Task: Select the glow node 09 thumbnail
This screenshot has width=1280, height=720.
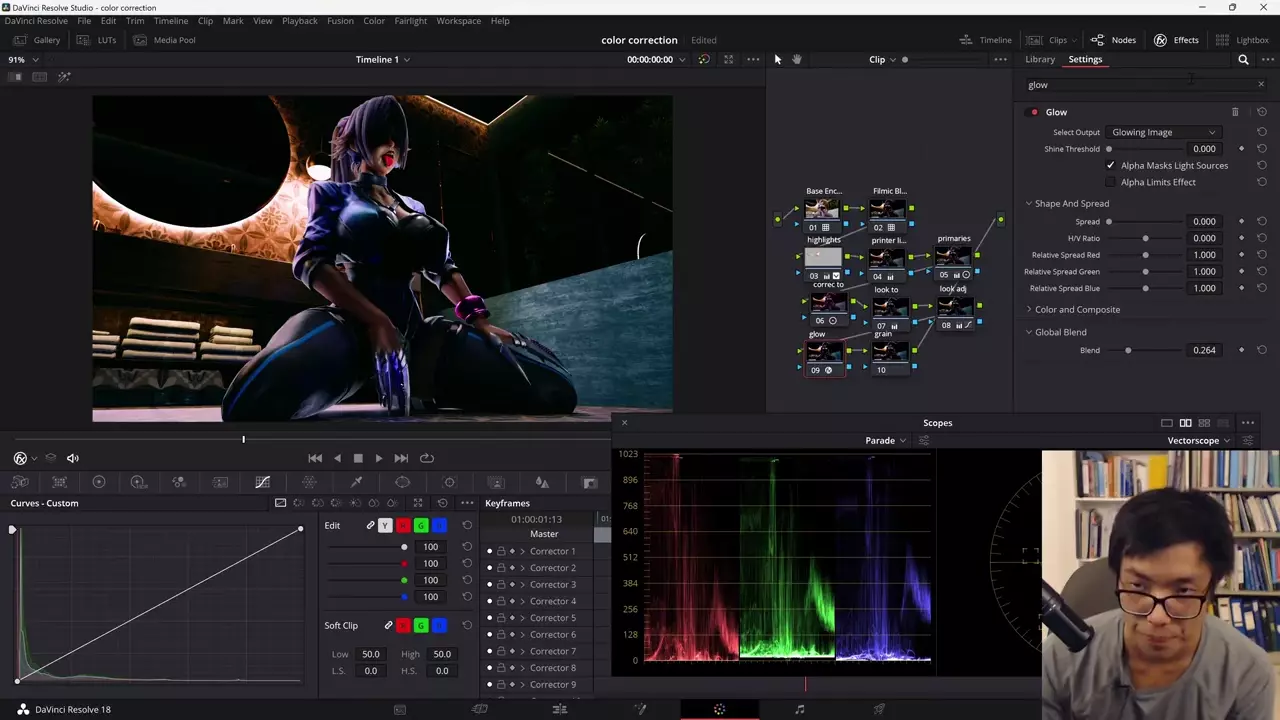Action: click(x=825, y=352)
